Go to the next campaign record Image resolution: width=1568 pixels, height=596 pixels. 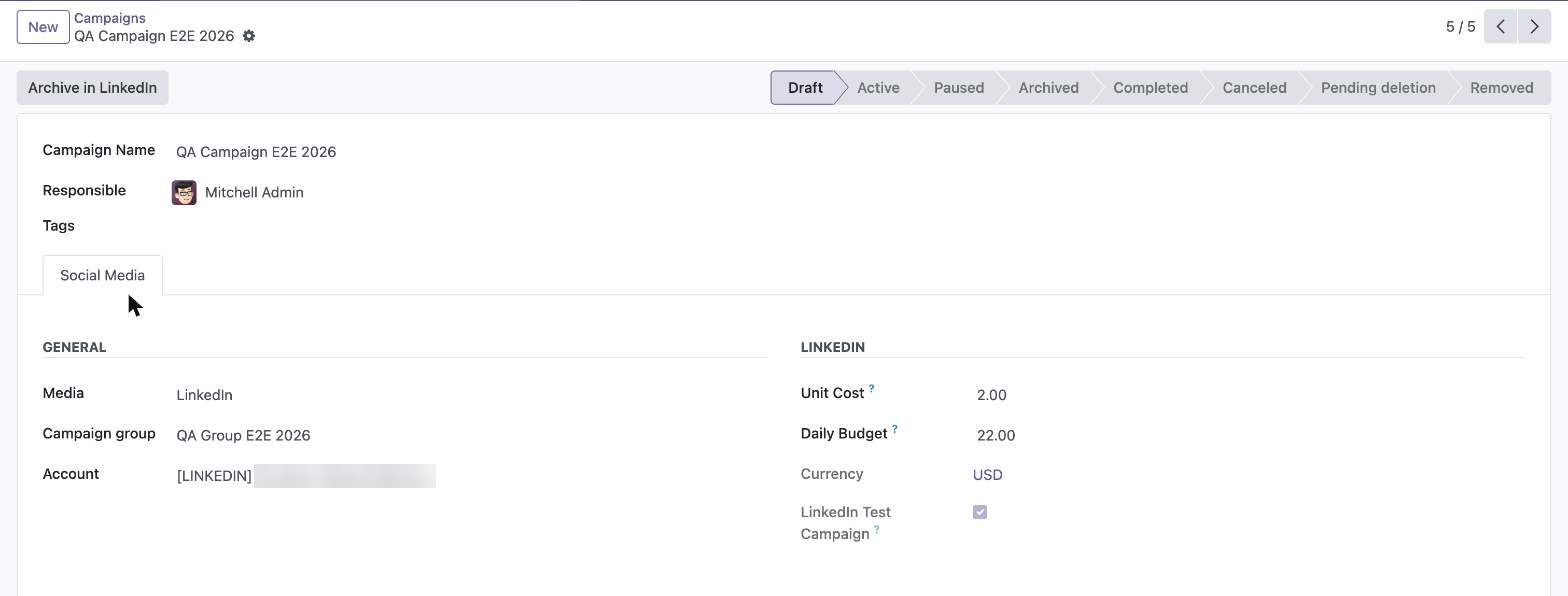point(1534,27)
